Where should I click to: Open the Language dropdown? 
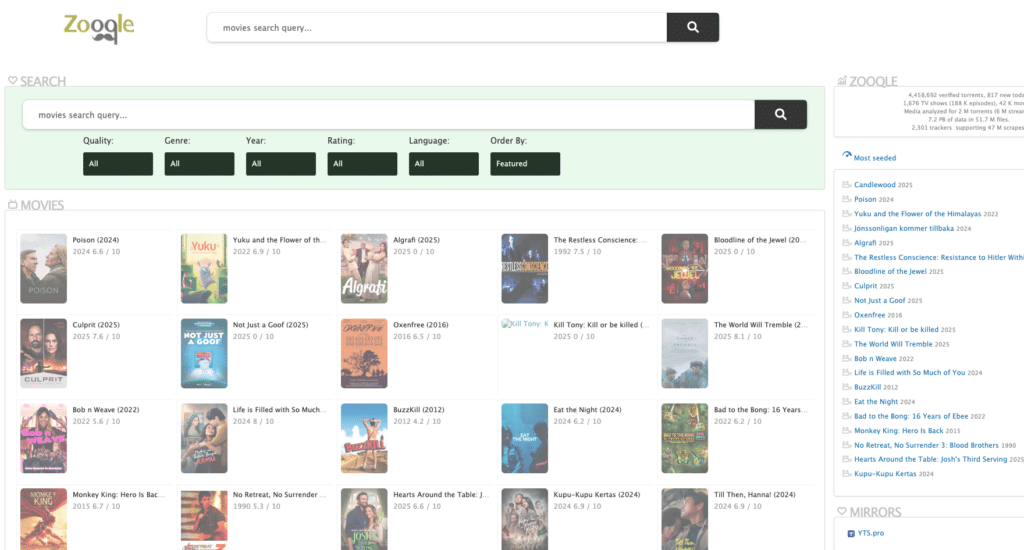tap(443, 164)
